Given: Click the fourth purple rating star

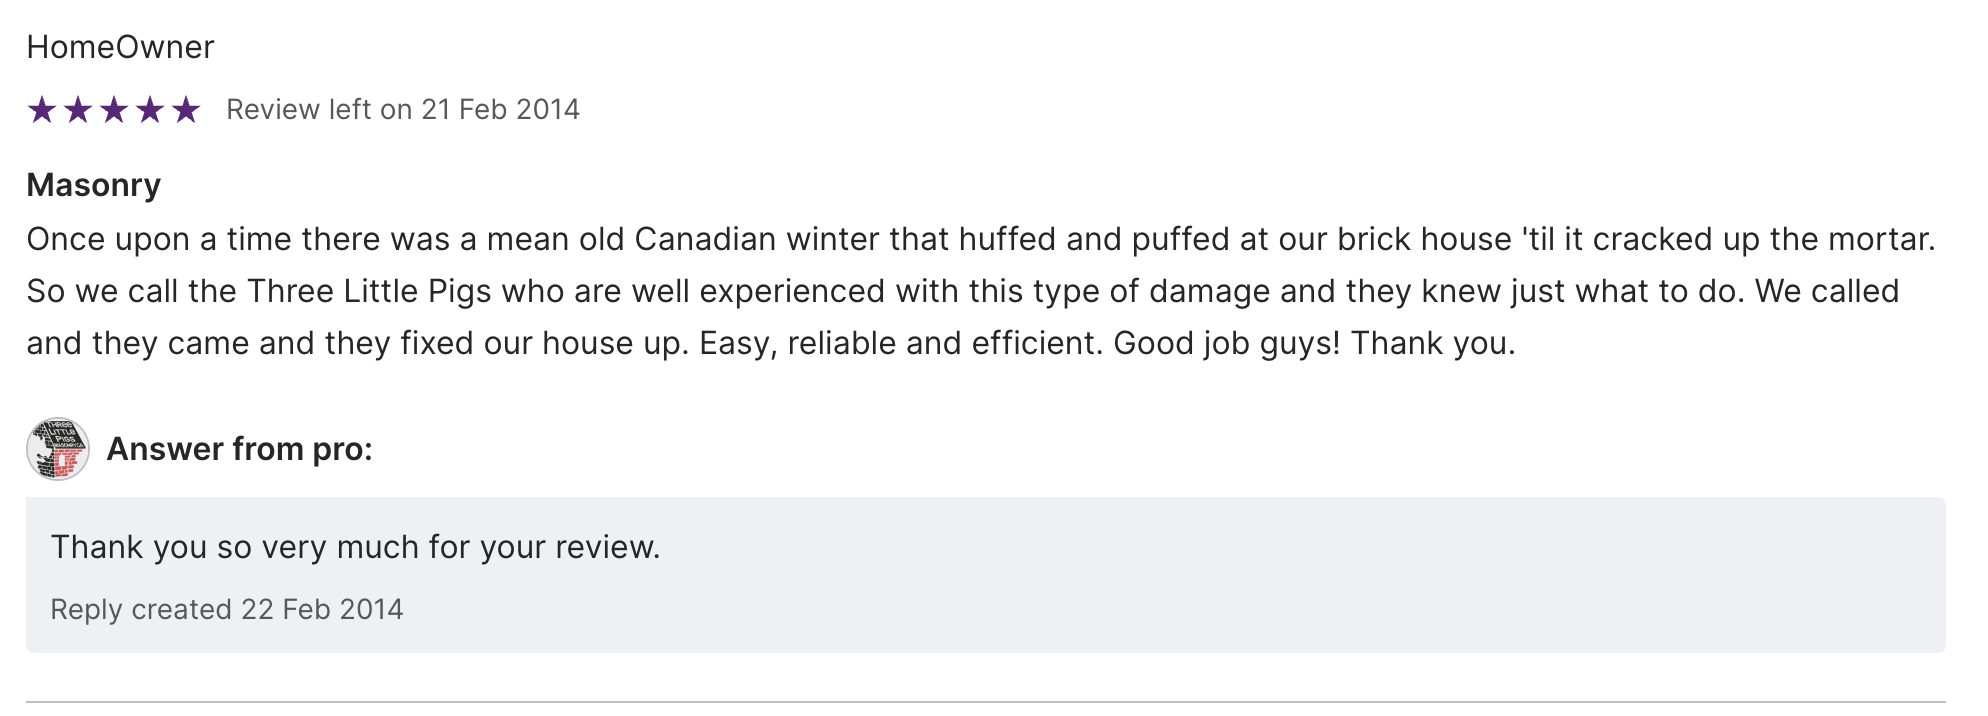Looking at the screenshot, I should coord(150,110).
